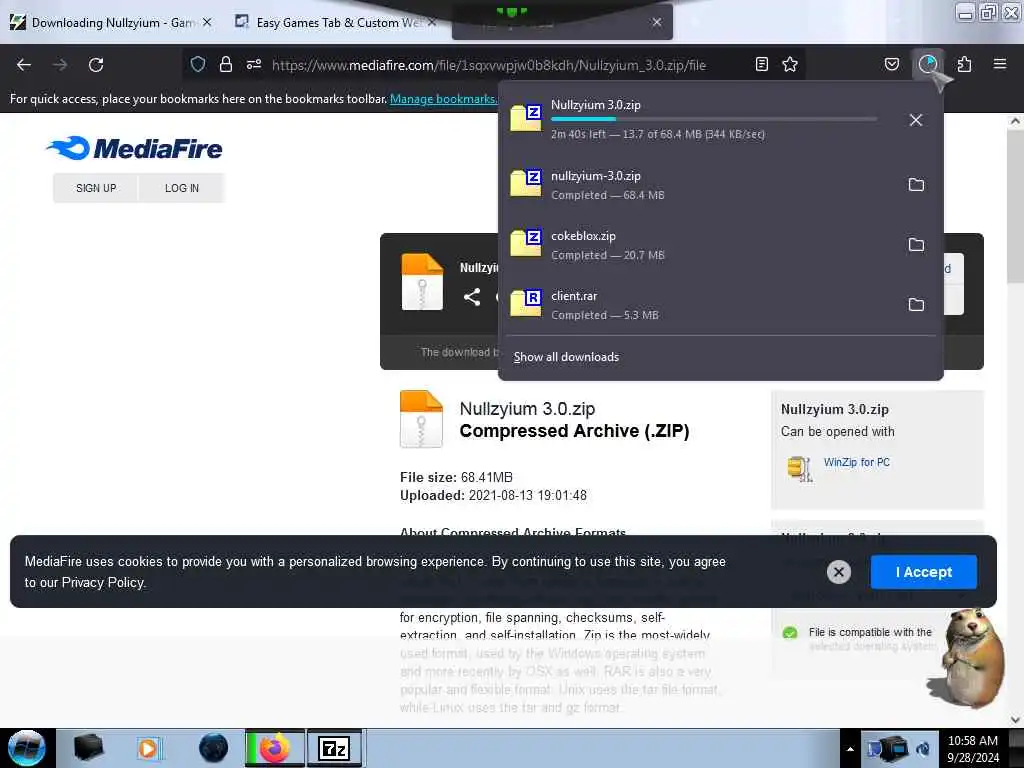Click the share icon in download box
Viewport: 1024px width, 768px height.
click(x=472, y=297)
